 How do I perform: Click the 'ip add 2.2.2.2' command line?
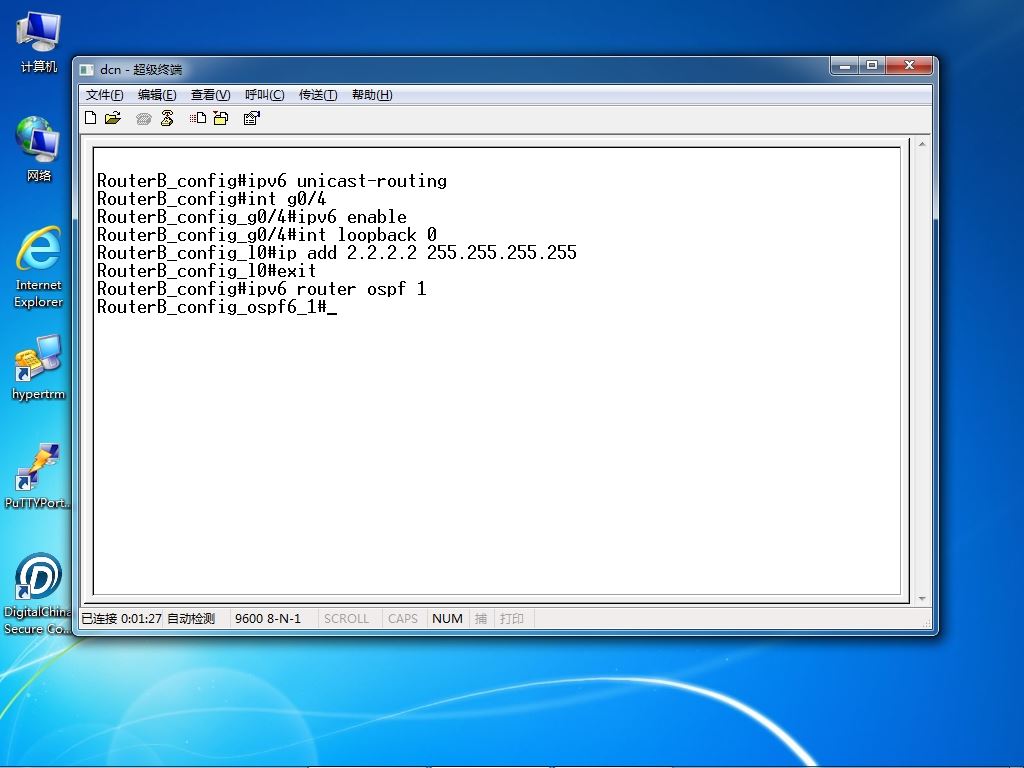coord(336,253)
